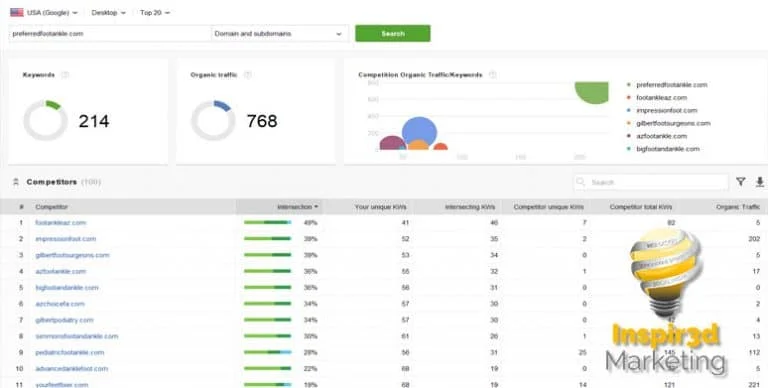
Task: Open pediatricfootankle.com competitor link
Action: point(69,352)
